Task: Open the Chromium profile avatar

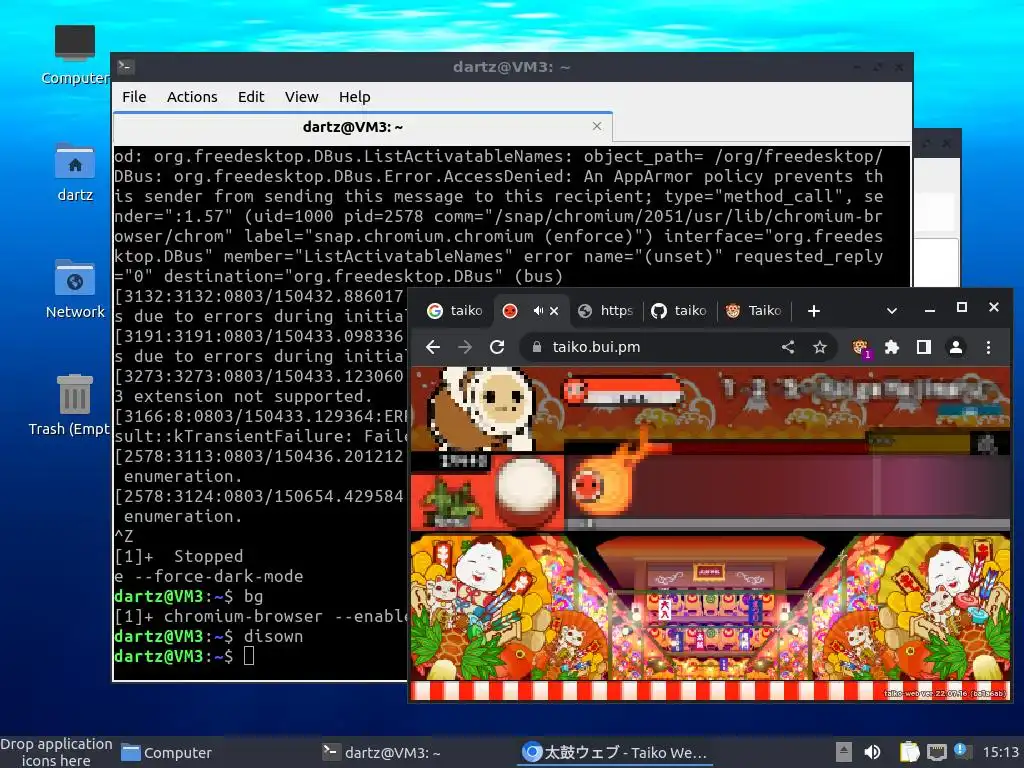Action: click(x=955, y=347)
